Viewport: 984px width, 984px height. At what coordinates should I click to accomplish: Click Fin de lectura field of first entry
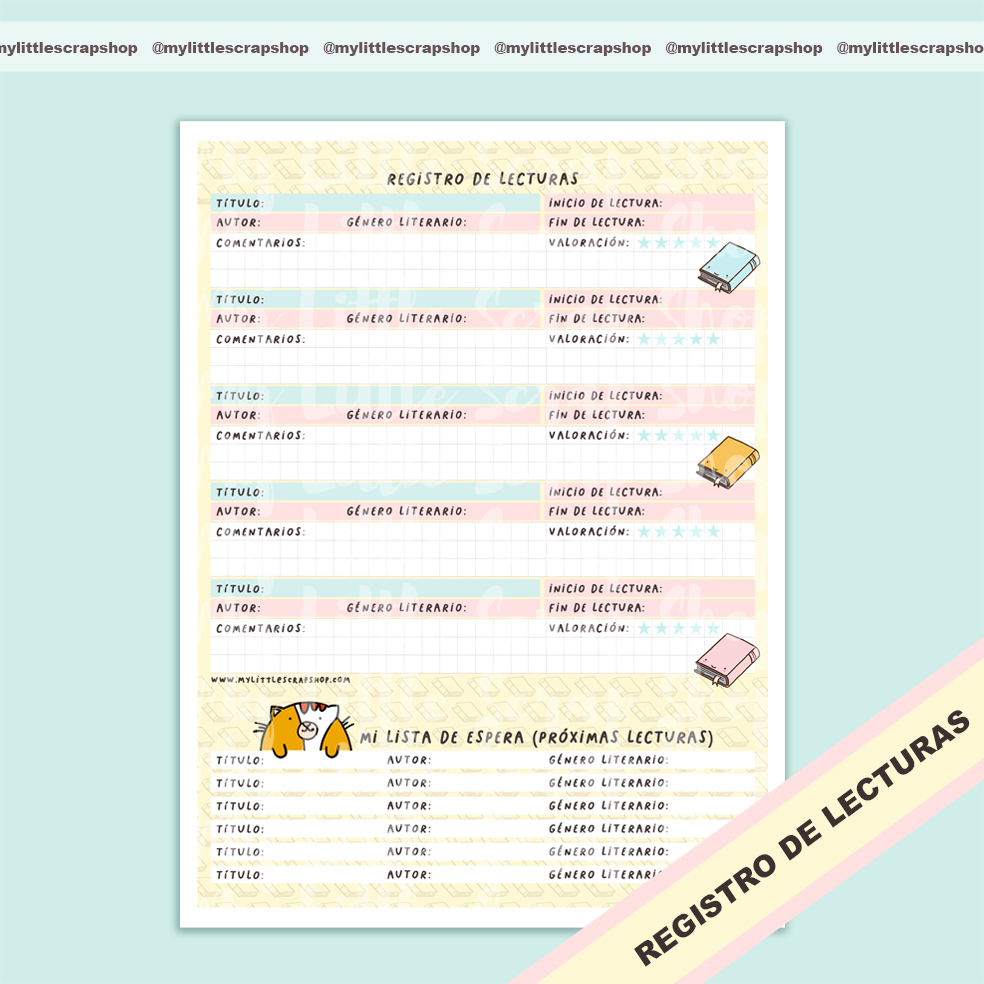click(650, 222)
